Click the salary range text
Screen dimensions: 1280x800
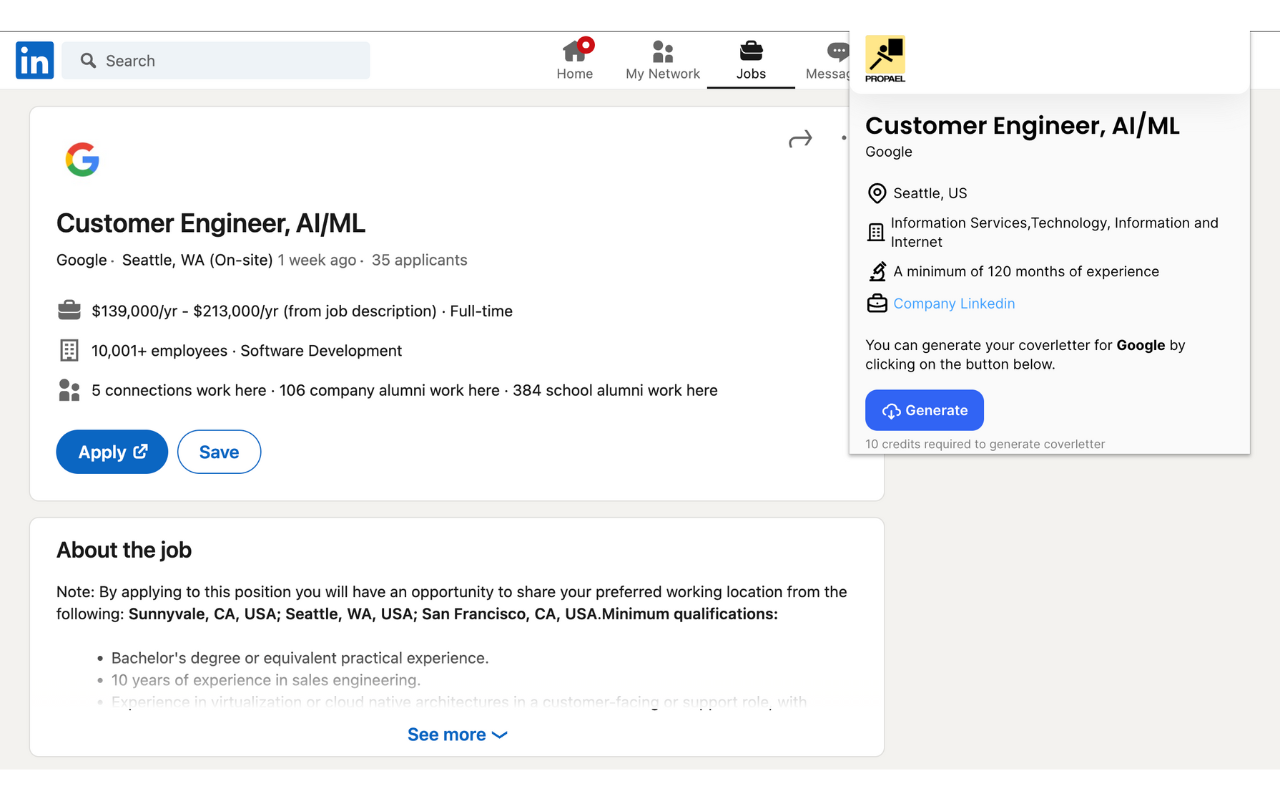coord(264,311)
